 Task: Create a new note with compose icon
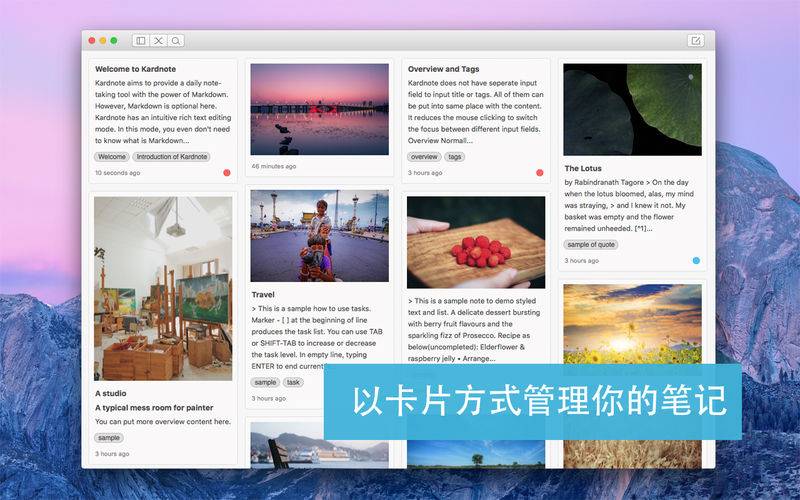click(x=695, y=40)
